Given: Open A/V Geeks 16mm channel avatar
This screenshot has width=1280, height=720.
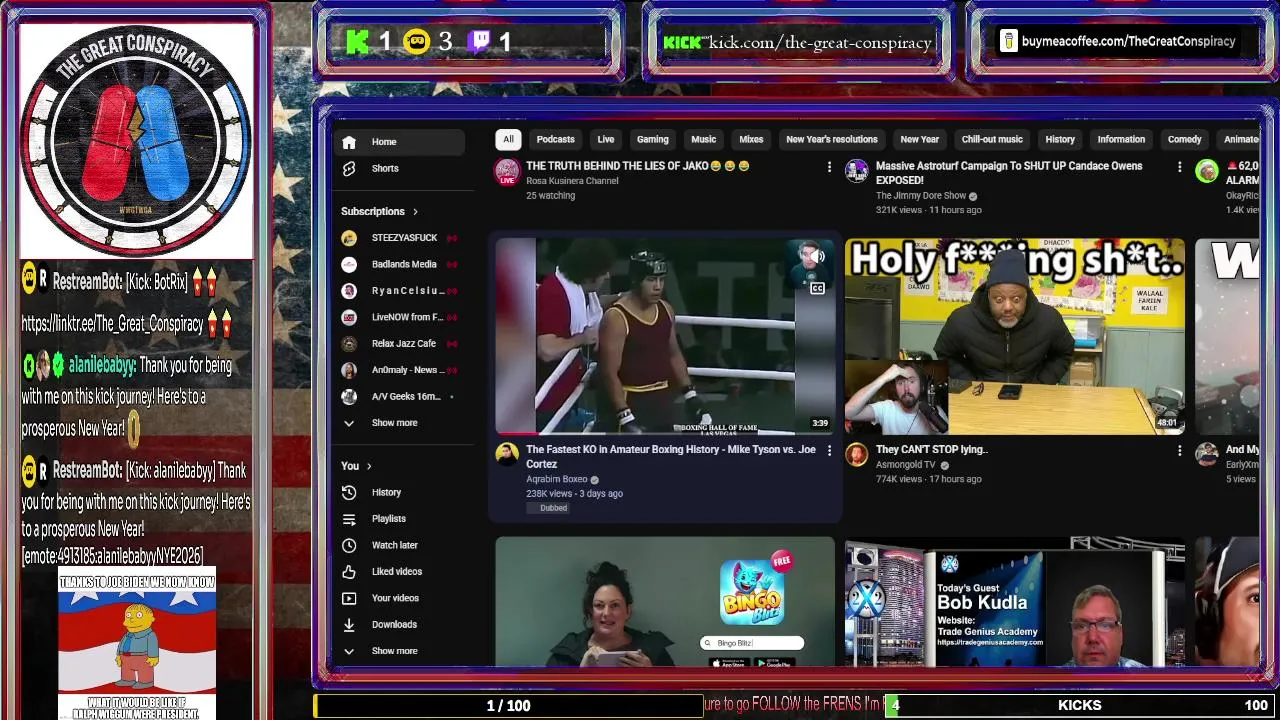Looking at the screenshot, I should click(x=349, y=397).
